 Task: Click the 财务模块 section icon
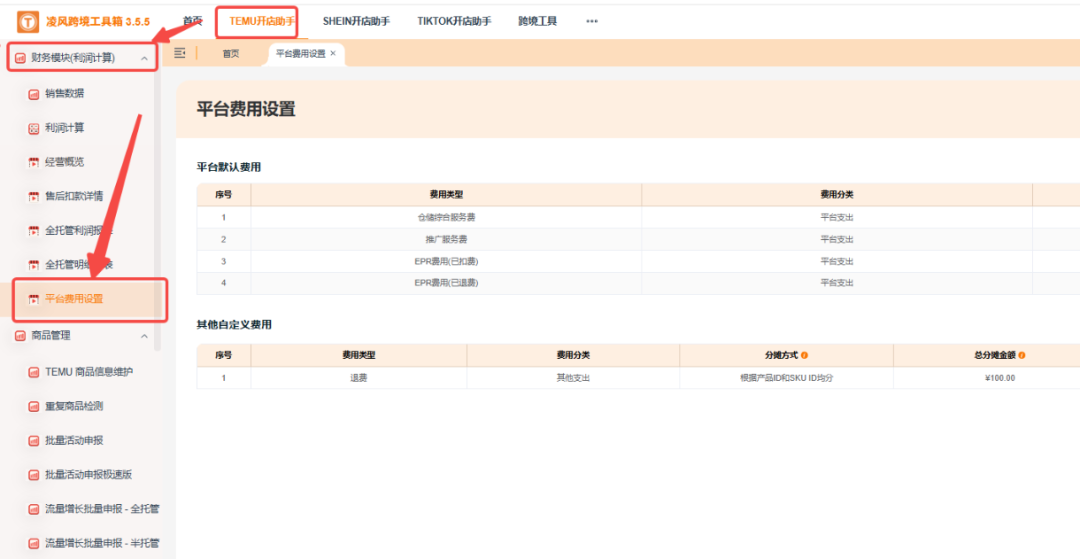click(20, 59)
